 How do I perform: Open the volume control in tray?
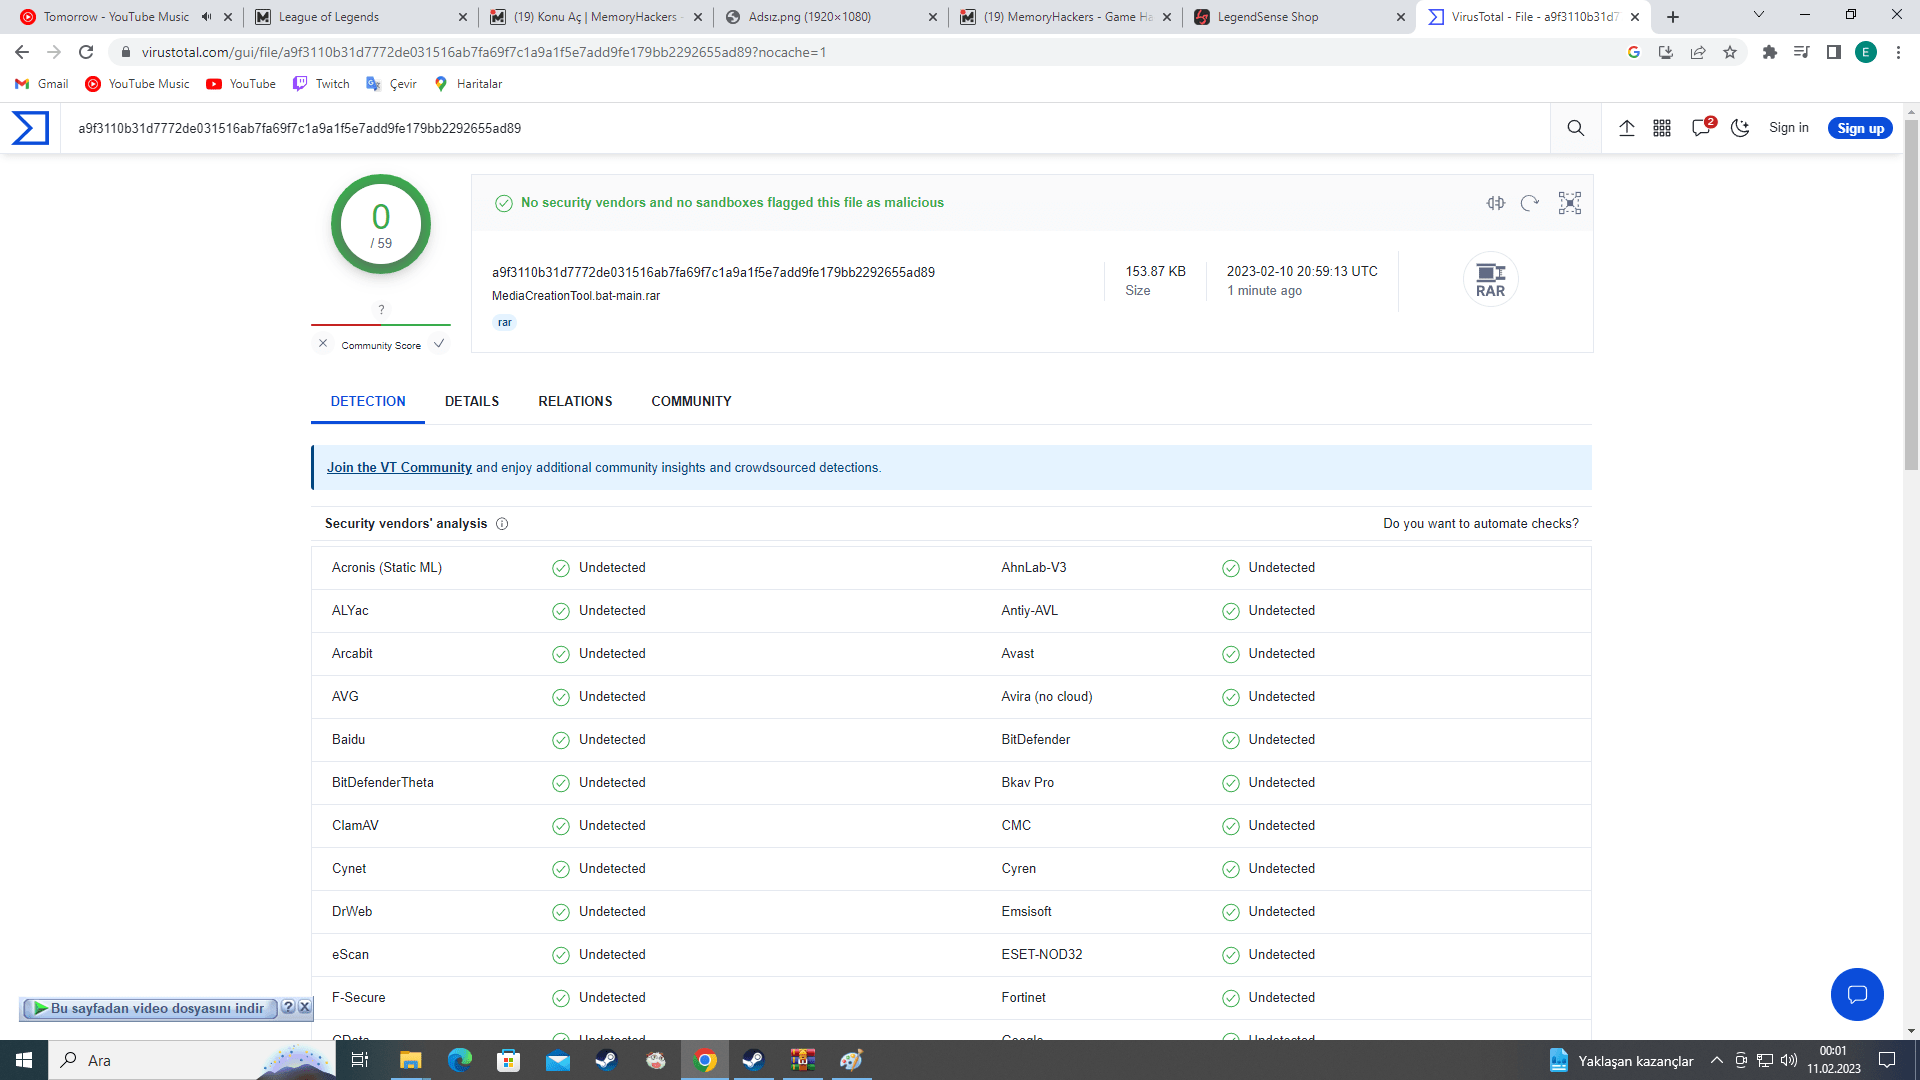coord(1789,1060)
